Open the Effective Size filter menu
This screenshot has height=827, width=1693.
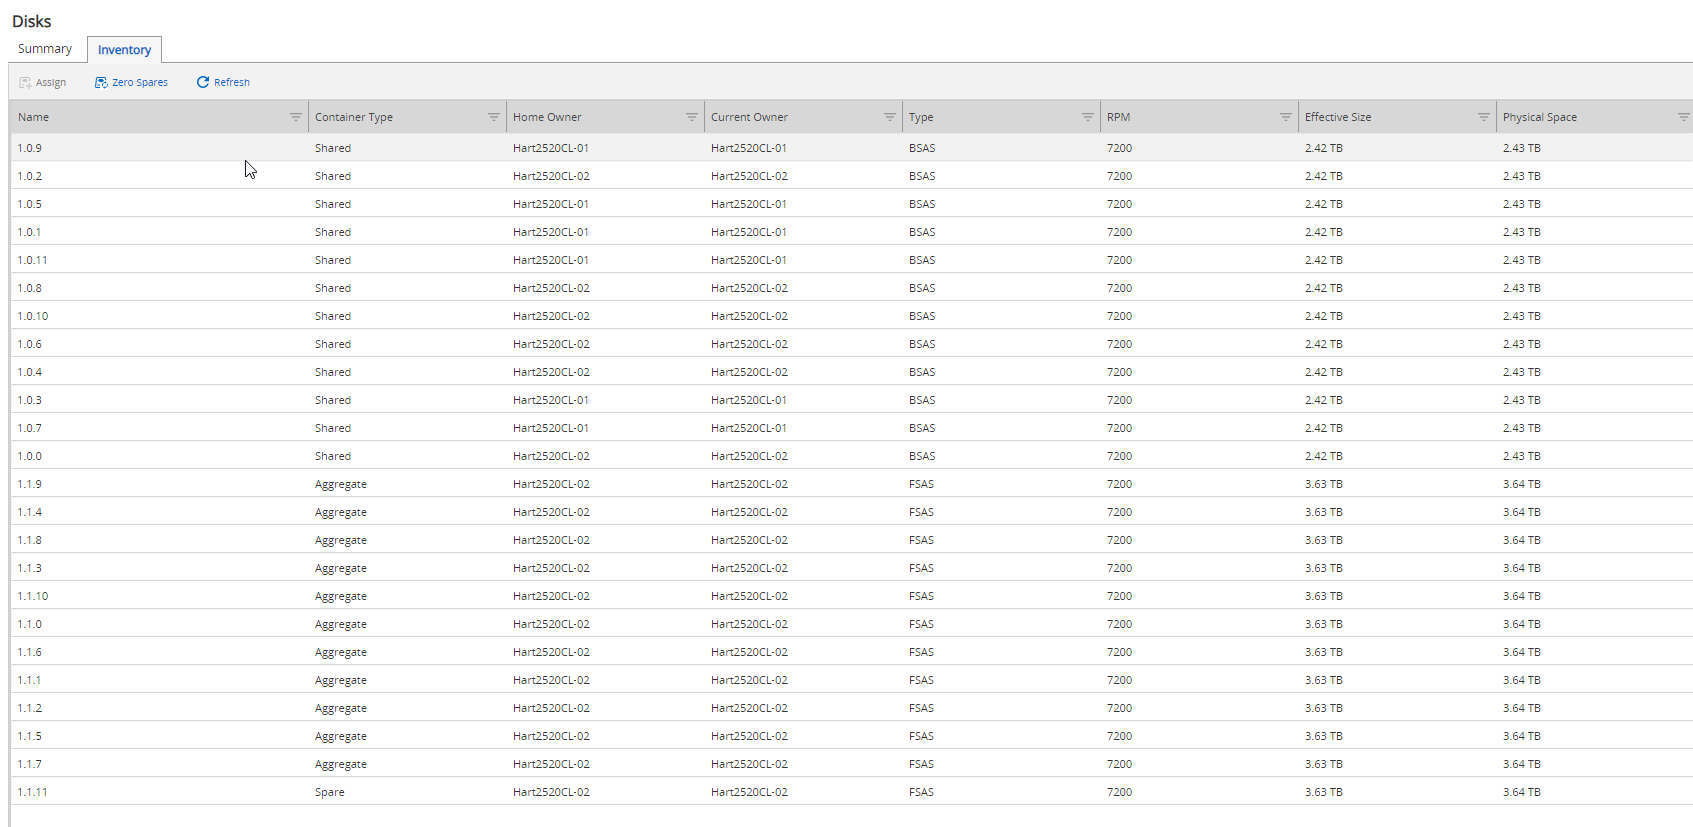[x=1483, y=117]
